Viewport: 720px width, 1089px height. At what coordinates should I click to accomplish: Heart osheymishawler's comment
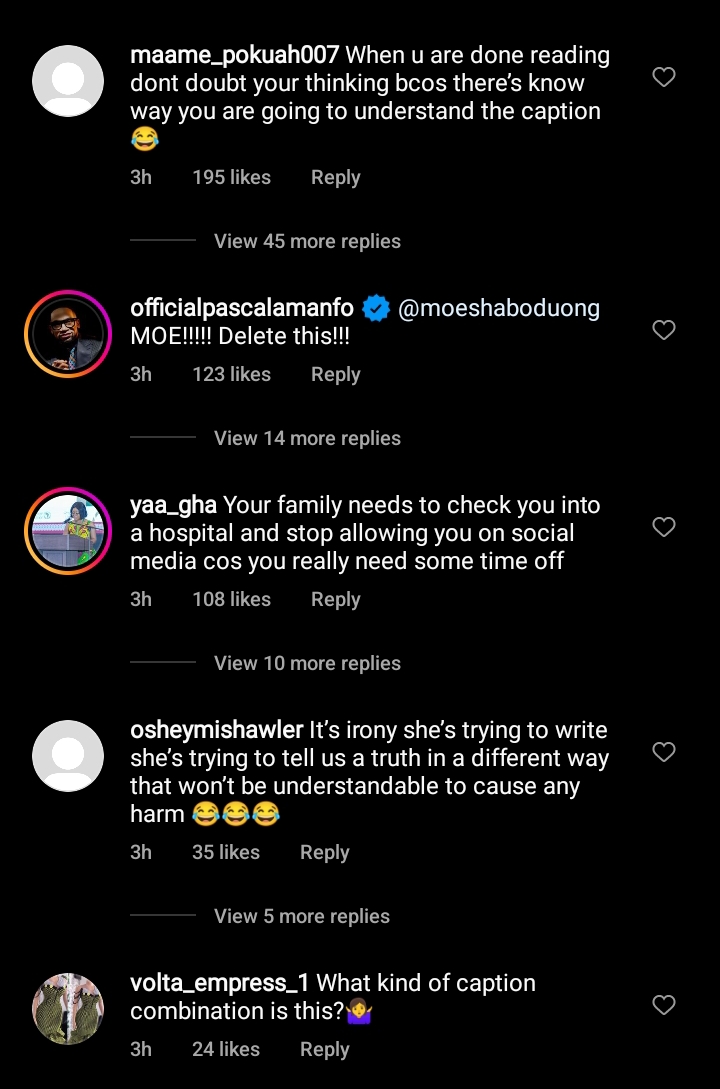664,752
